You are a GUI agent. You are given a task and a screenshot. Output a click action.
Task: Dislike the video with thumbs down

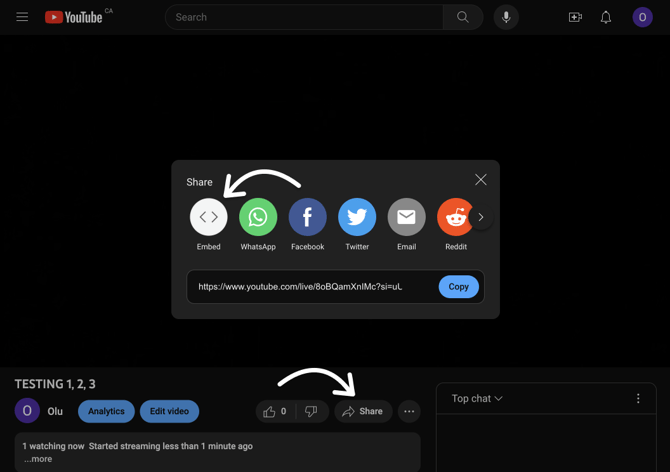[311, 411]
